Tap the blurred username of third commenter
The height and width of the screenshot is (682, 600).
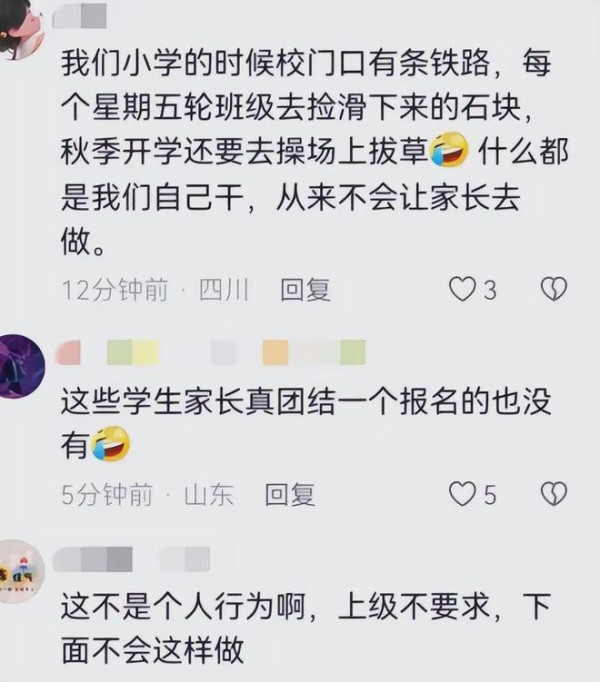[x=131, y=559]
